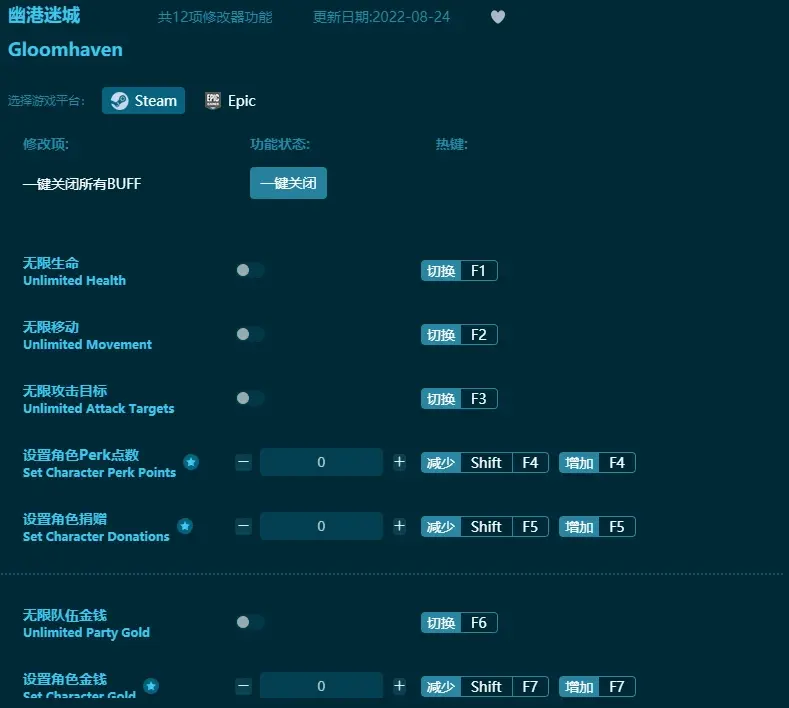Click the 幽港迷城 game title

44,16
